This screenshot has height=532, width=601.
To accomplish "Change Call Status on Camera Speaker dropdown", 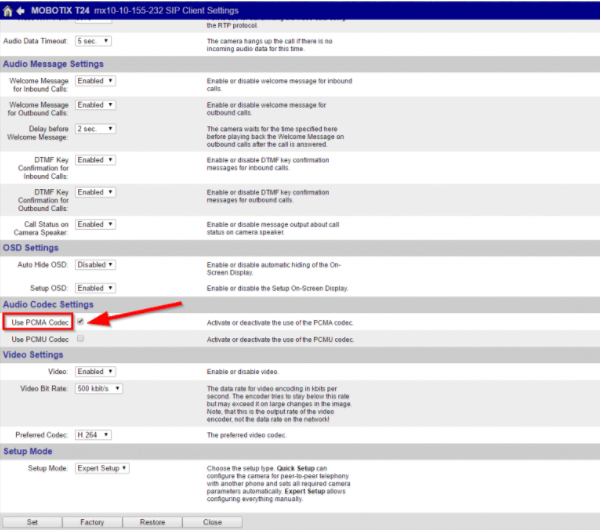I will coord(97,224).
